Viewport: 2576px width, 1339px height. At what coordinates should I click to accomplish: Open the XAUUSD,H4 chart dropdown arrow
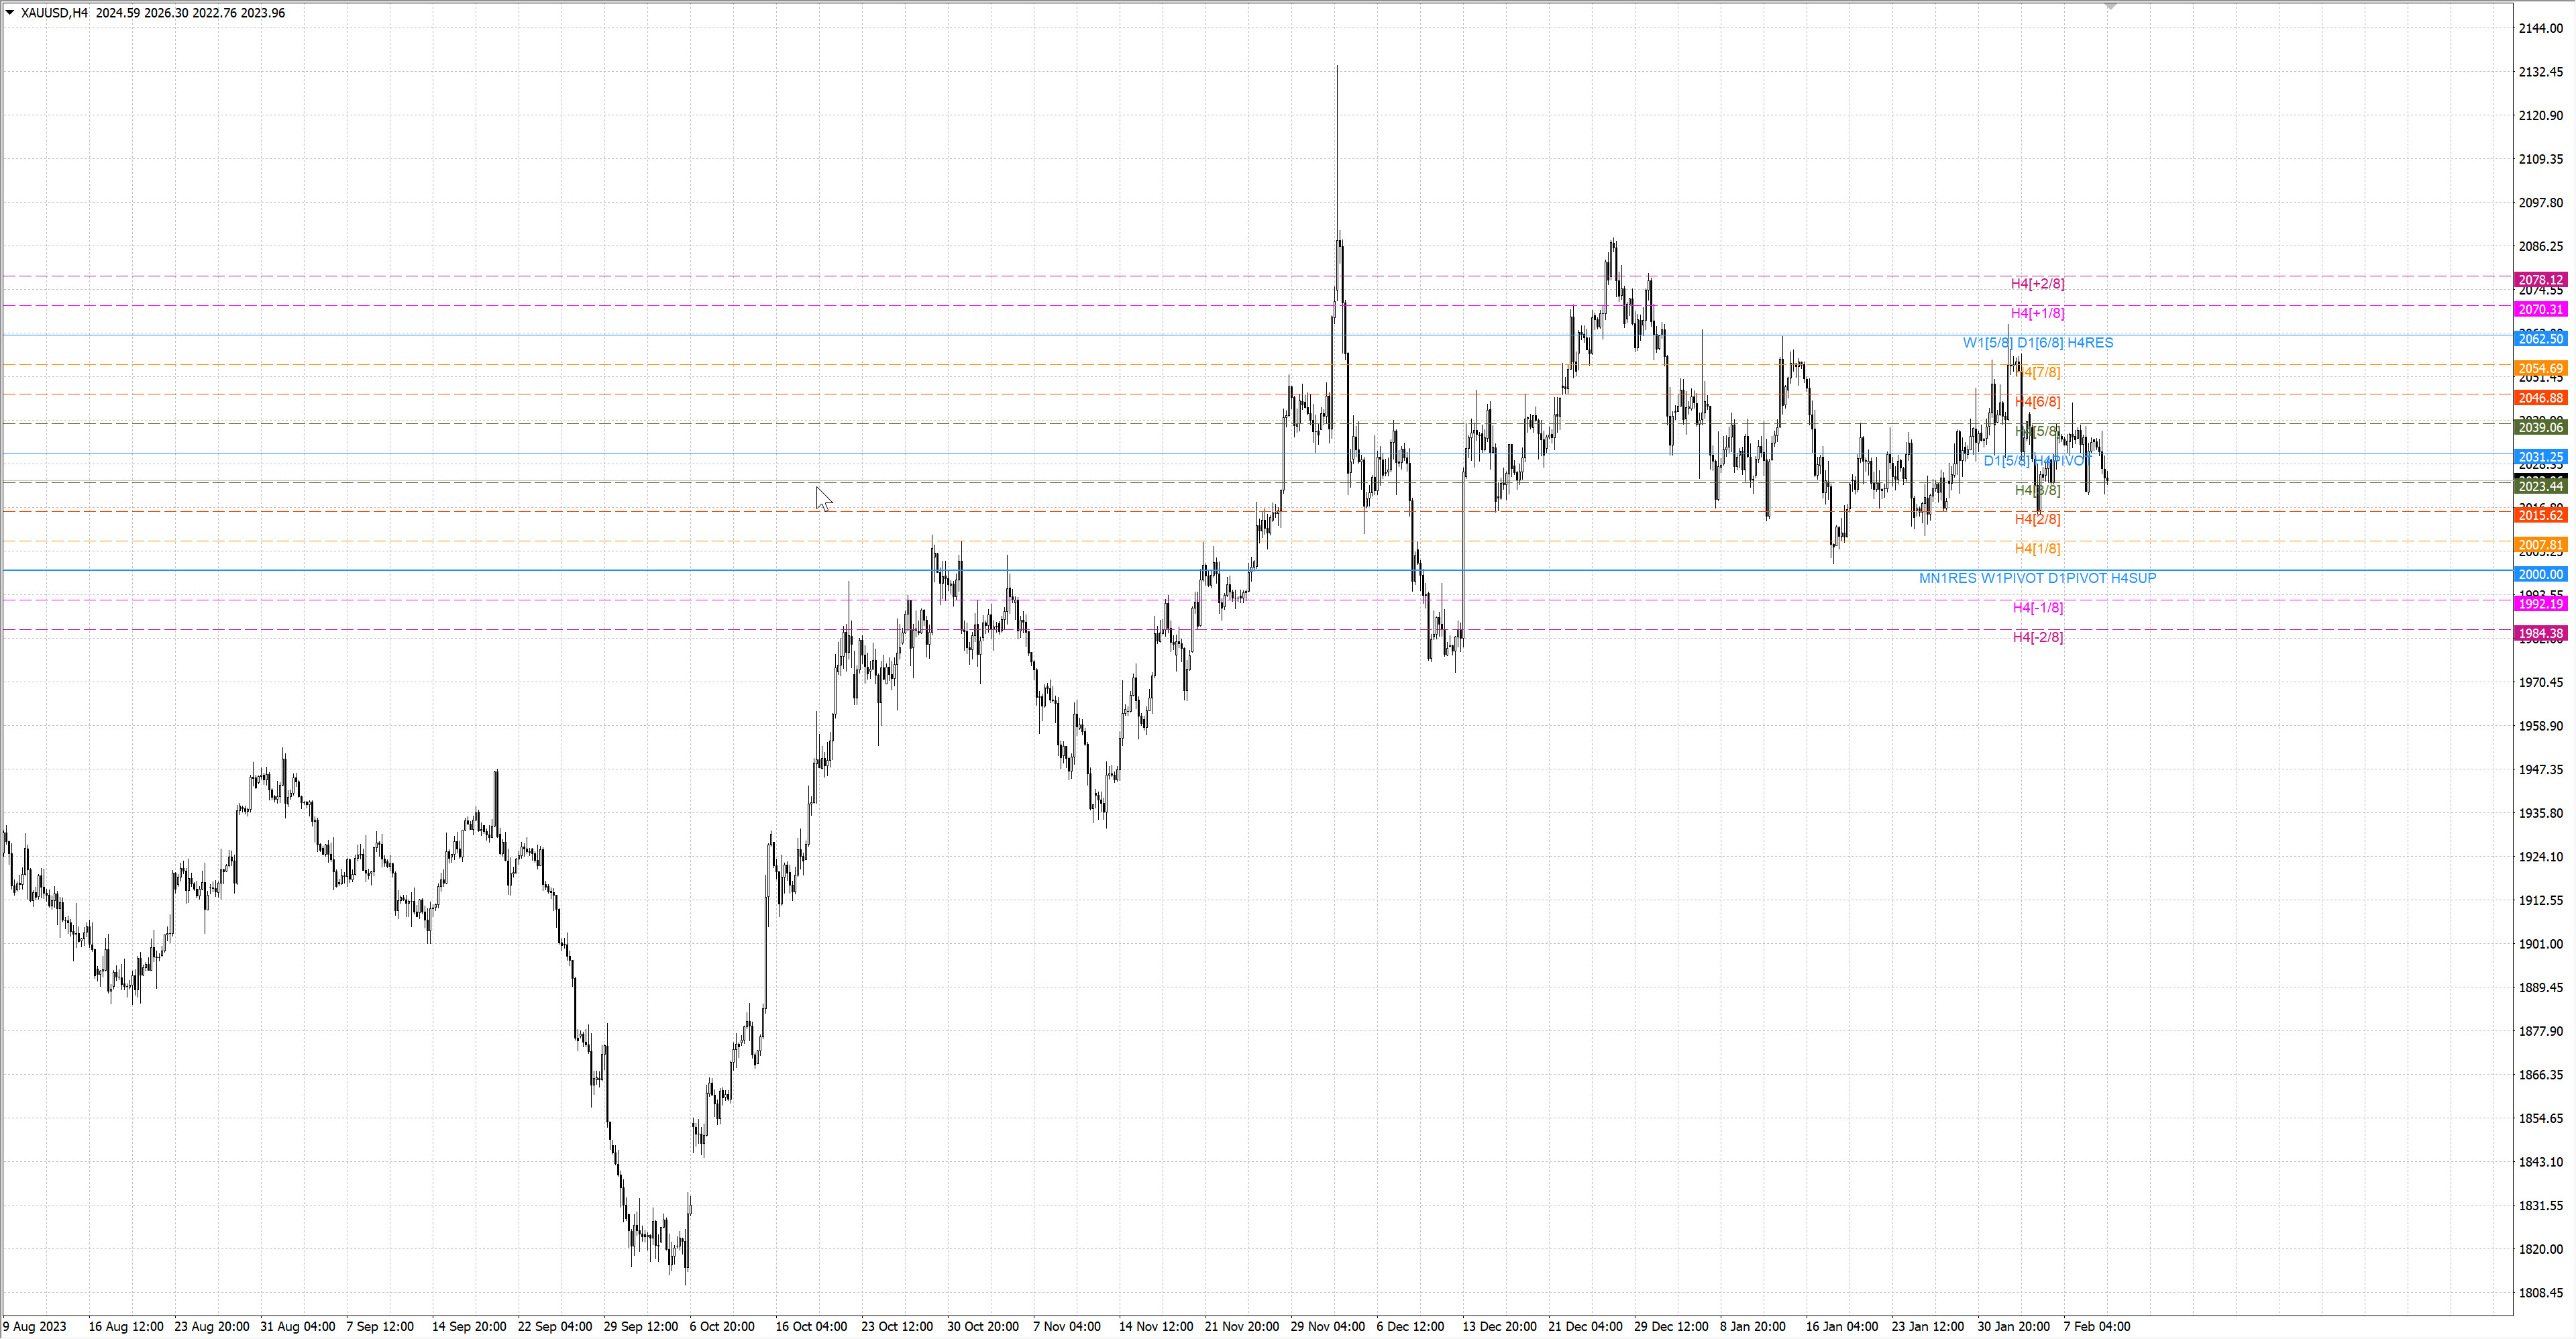click(x=10, y=13)
